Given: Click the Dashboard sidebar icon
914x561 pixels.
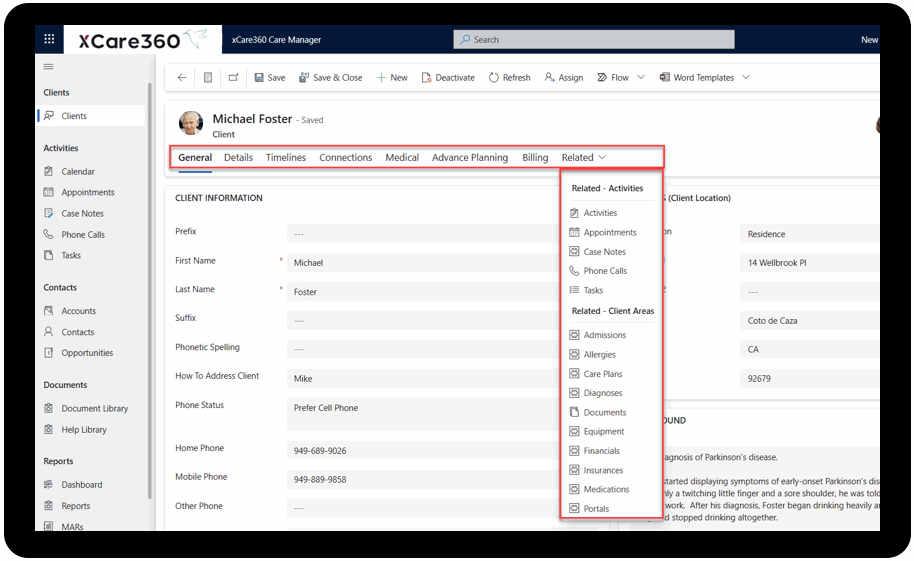Looking at the screenshot, I should (49, 484).
